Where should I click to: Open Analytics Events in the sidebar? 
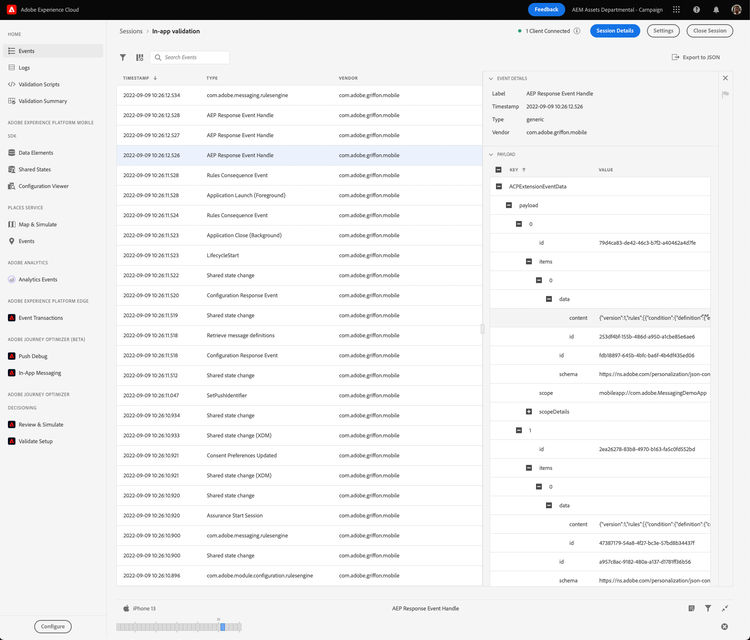pos(38,280)
